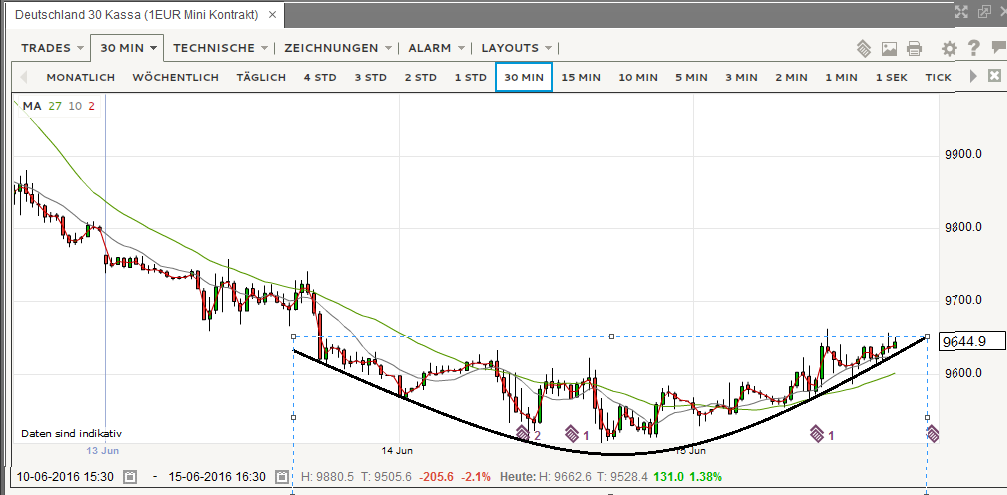Click the fullscreen expand icon
Screen dimensions: 1007x495
tap(961, 12)
